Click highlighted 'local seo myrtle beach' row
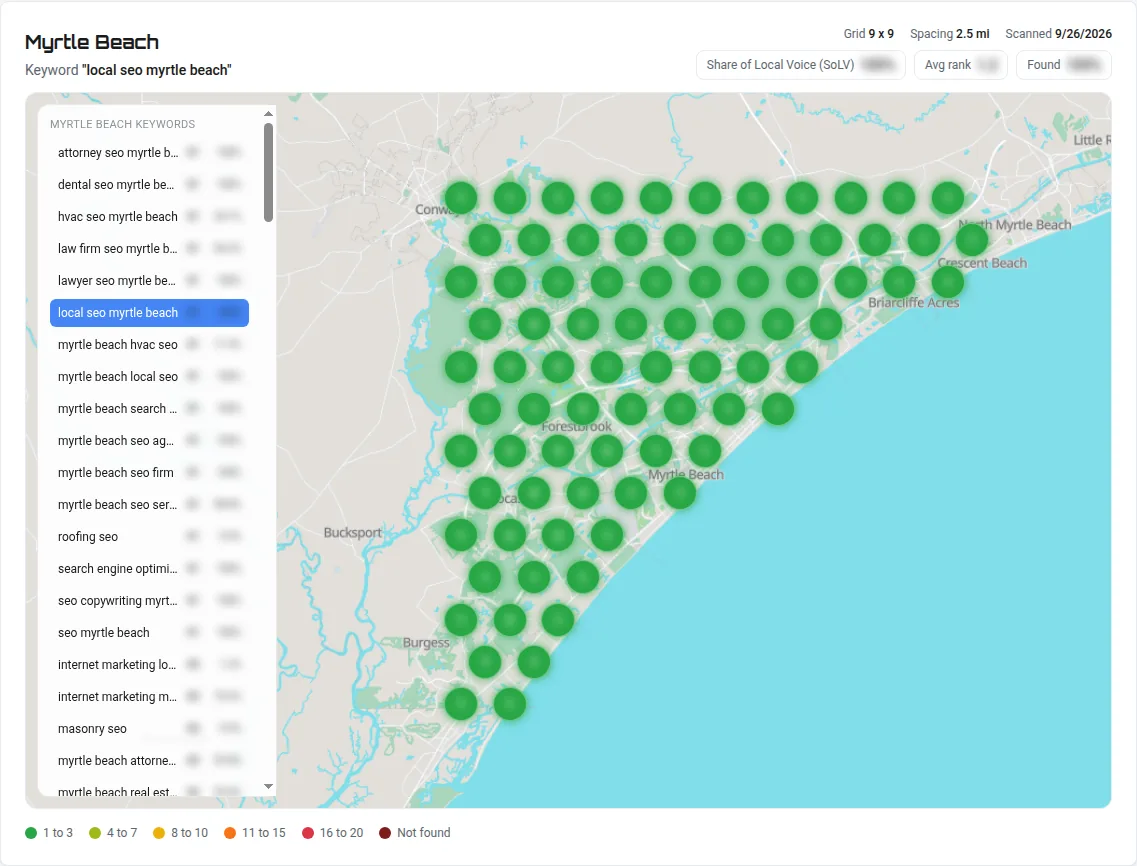 point(149,313)
